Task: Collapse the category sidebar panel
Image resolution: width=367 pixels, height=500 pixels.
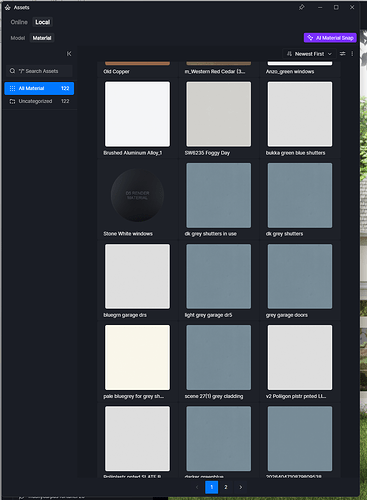Action: [69, 54]
